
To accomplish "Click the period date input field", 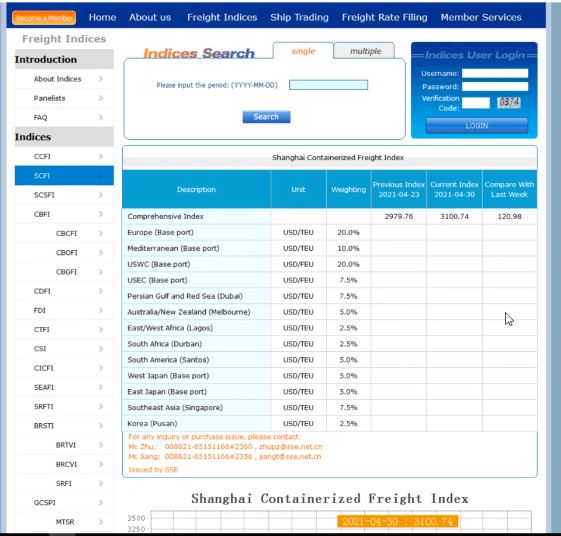I will (328, 85).
